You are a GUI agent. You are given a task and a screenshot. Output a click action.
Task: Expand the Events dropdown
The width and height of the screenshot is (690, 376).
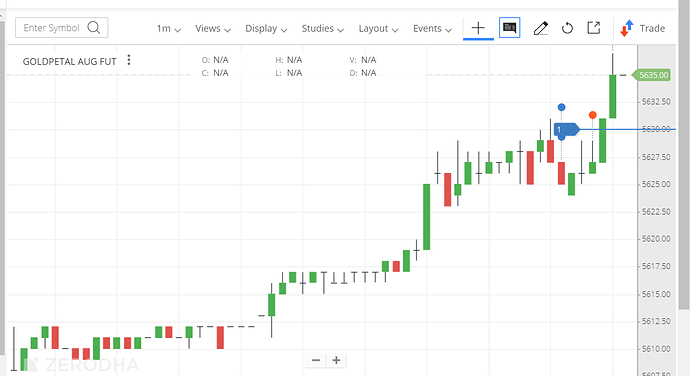pos(432,29)
